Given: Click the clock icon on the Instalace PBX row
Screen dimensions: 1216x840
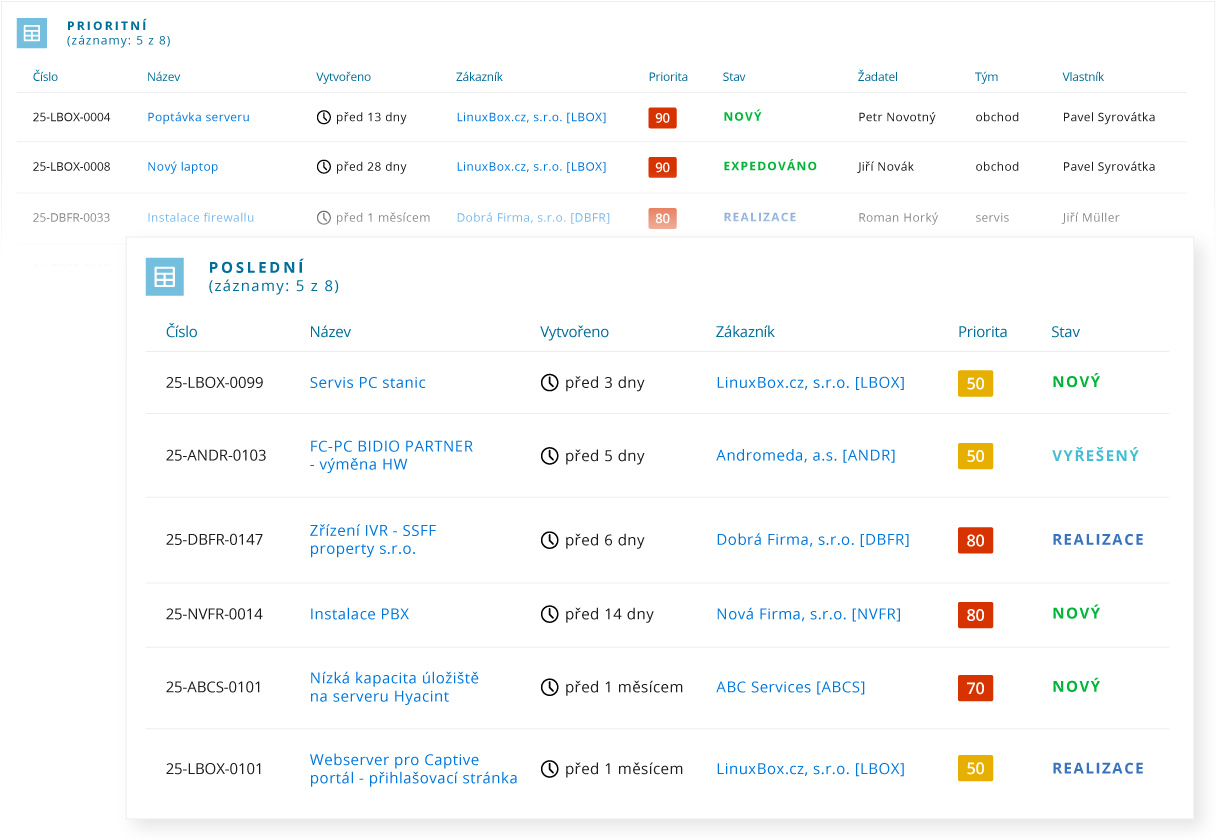Looking at the screenshot, I should [547, 614].
